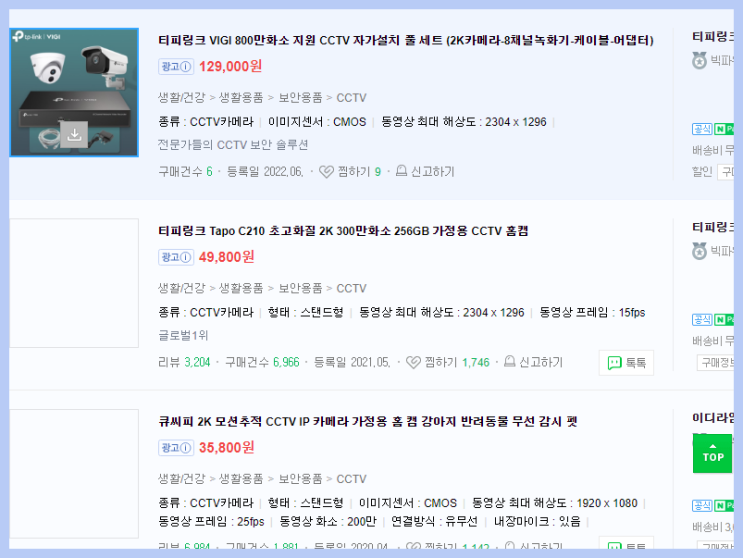Click the medal seller grade icon in VIGI row

click(699, 61)
